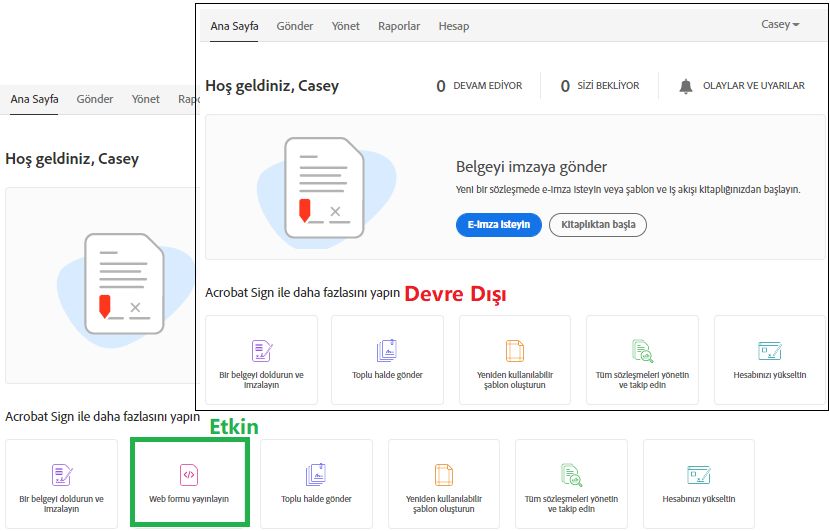View the SİZİ BEKLİYOR agreements counter
This screenshot has height=531, width=830.
(600, 86)
